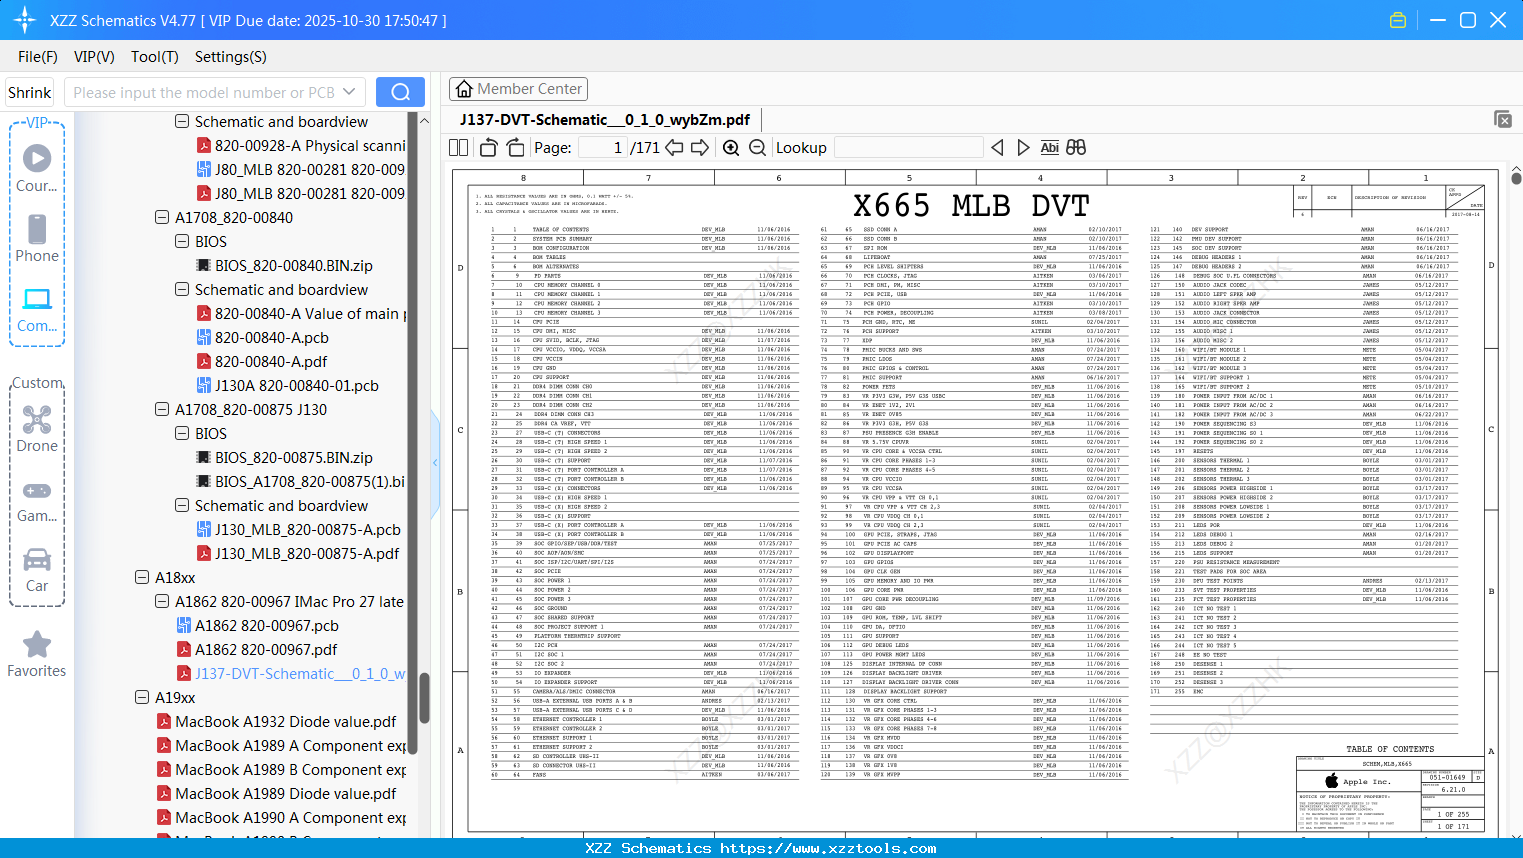This screenshot has width=1523, height=858.
Task: Open 820-00928-A Physical scanning file
Action: 301,146
